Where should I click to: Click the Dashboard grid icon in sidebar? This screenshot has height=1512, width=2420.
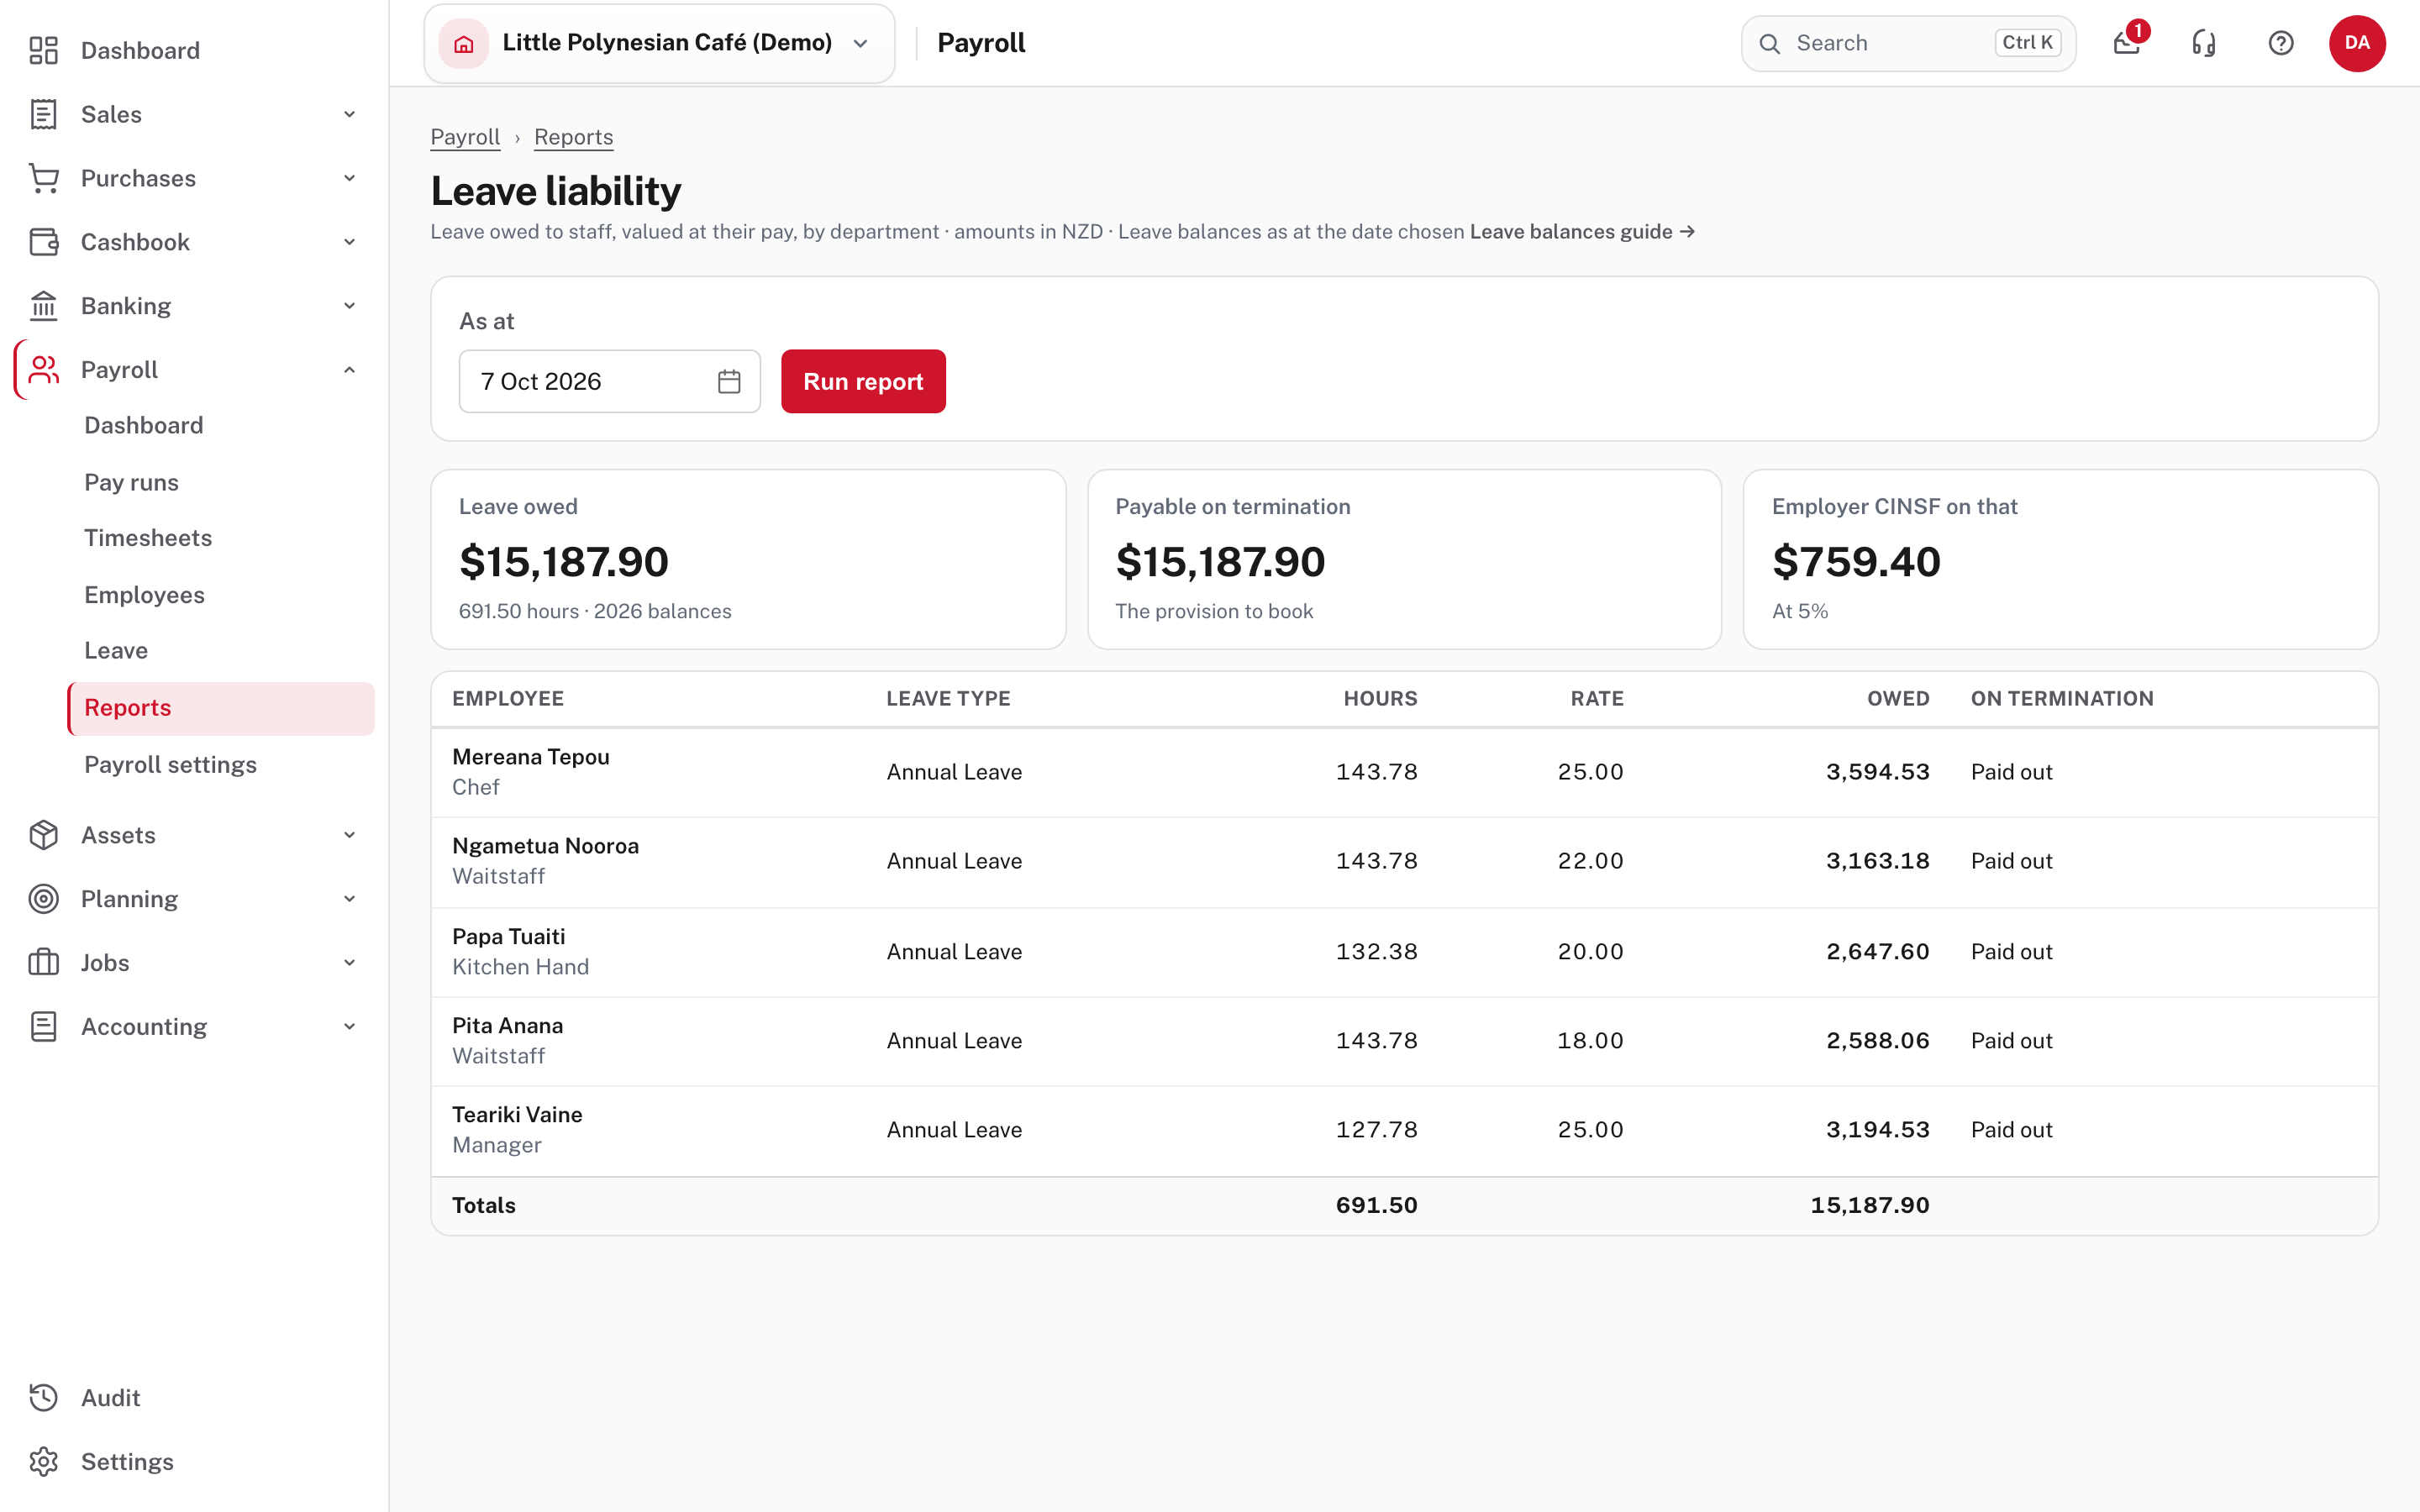43,50
